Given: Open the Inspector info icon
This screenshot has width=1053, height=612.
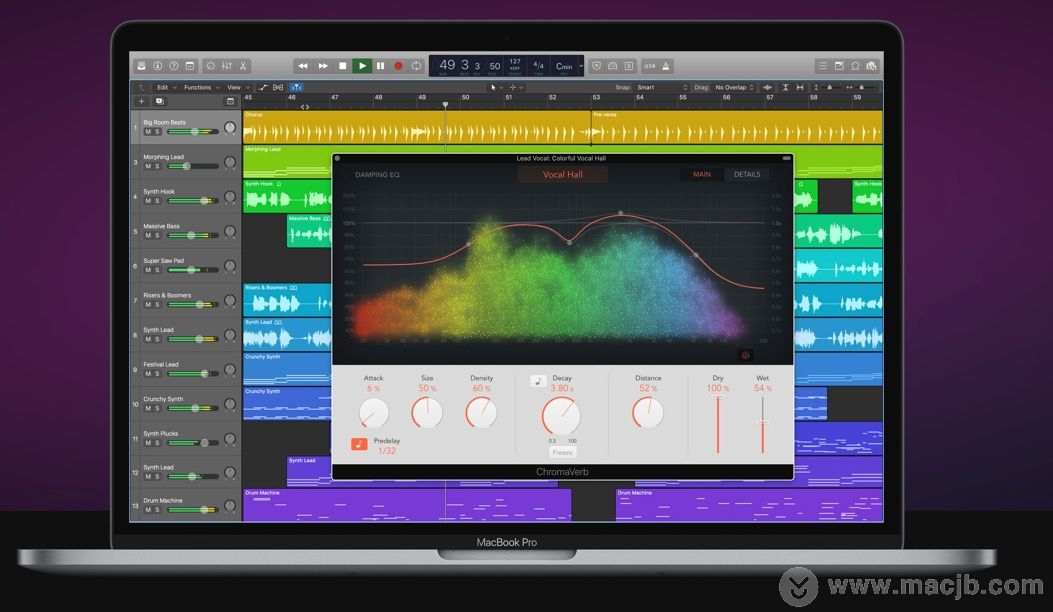Looking at the screenshot, I should (158, 66).
